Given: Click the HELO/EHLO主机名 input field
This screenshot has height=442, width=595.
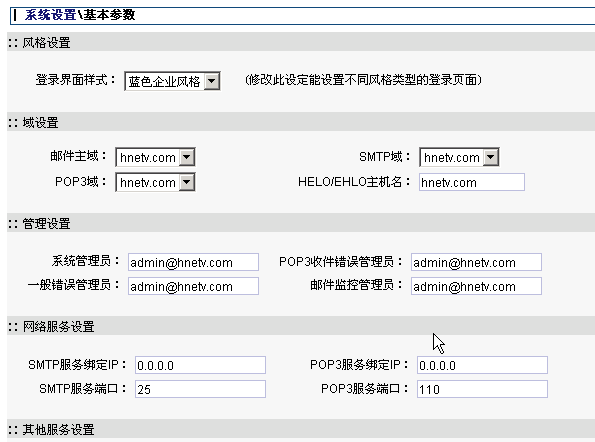Looking at the screenshot, I should (472, 182).
